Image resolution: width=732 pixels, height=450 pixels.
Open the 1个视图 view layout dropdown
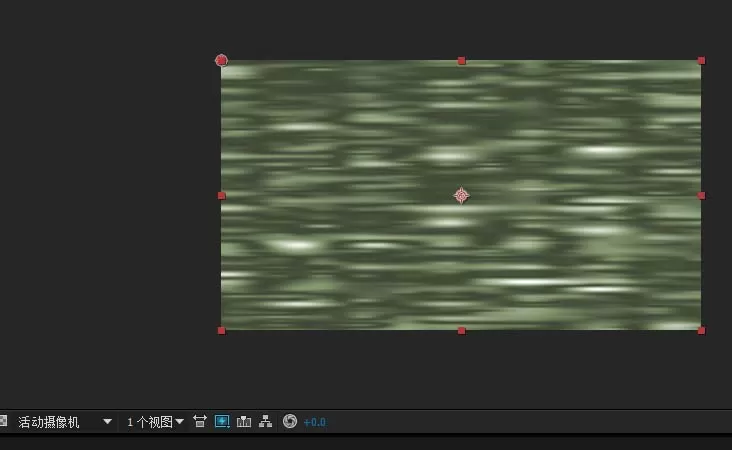pyautogui.click(x=155, y=422)
